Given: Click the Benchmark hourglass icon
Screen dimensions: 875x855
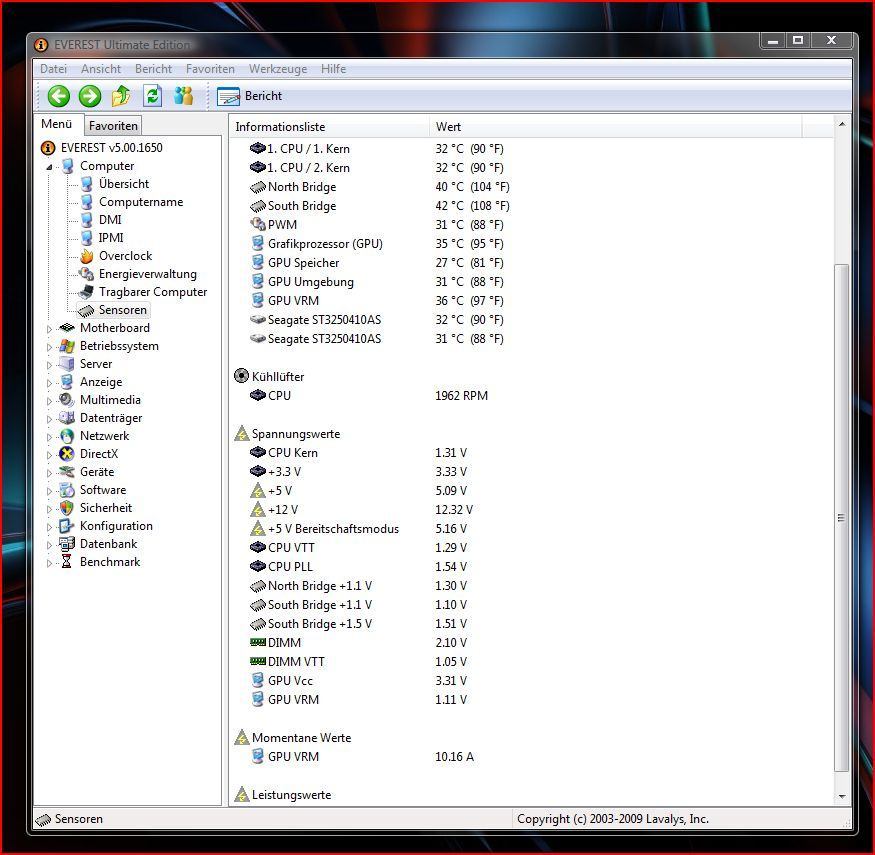Looking at the screenshot, I should (67, 561).
